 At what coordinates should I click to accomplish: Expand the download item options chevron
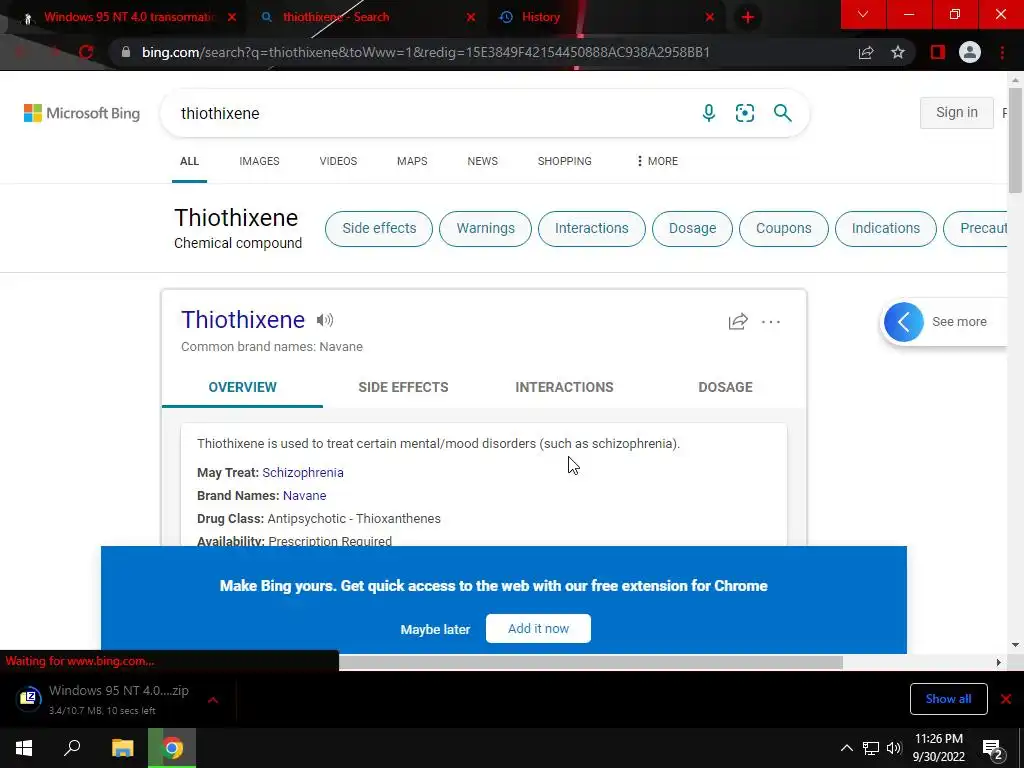(212, 699)
